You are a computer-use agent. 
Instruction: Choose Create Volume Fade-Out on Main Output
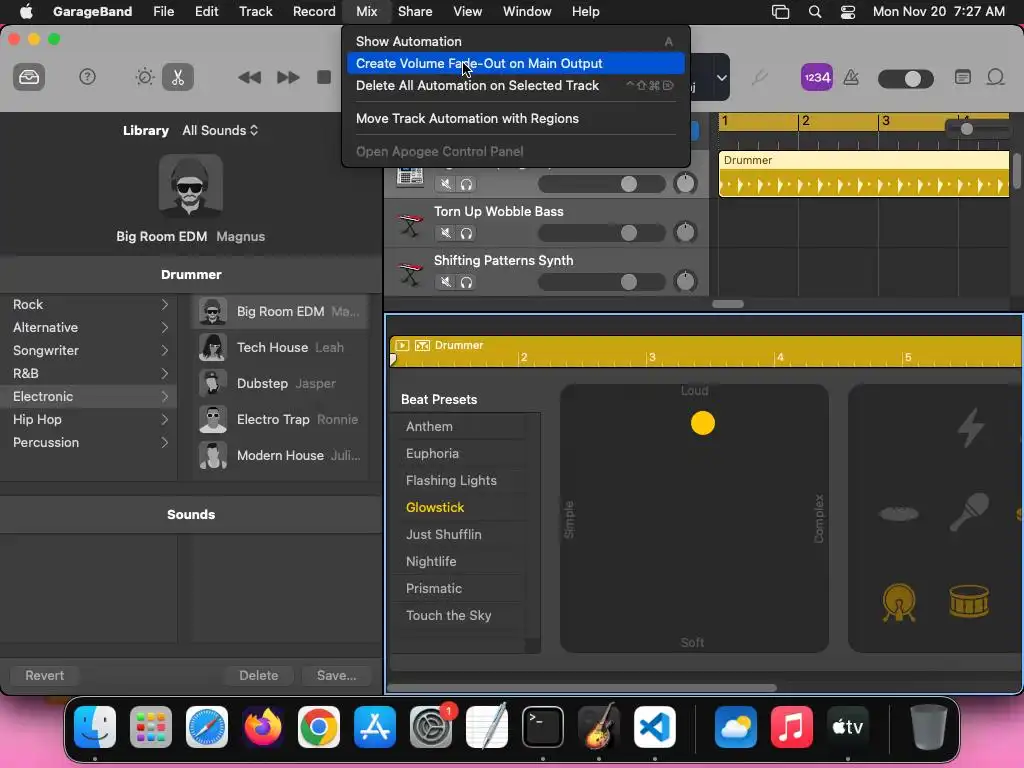(x=515, y=63)
